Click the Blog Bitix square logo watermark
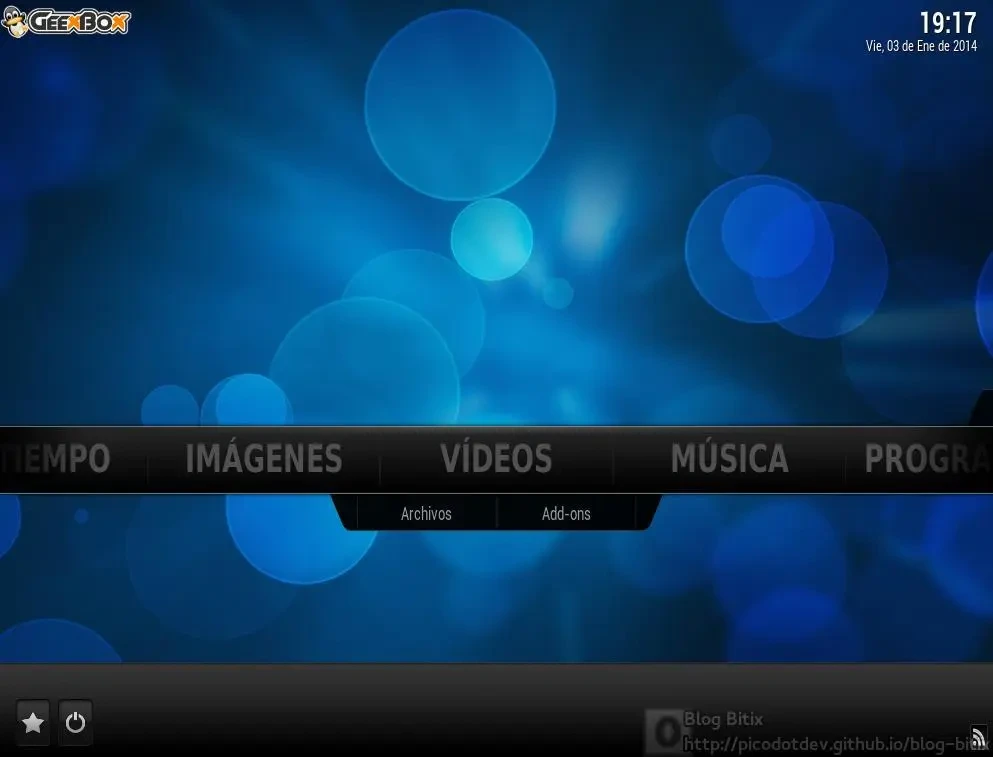The width and height of the screenshot is (993, 757). point(662,731)
